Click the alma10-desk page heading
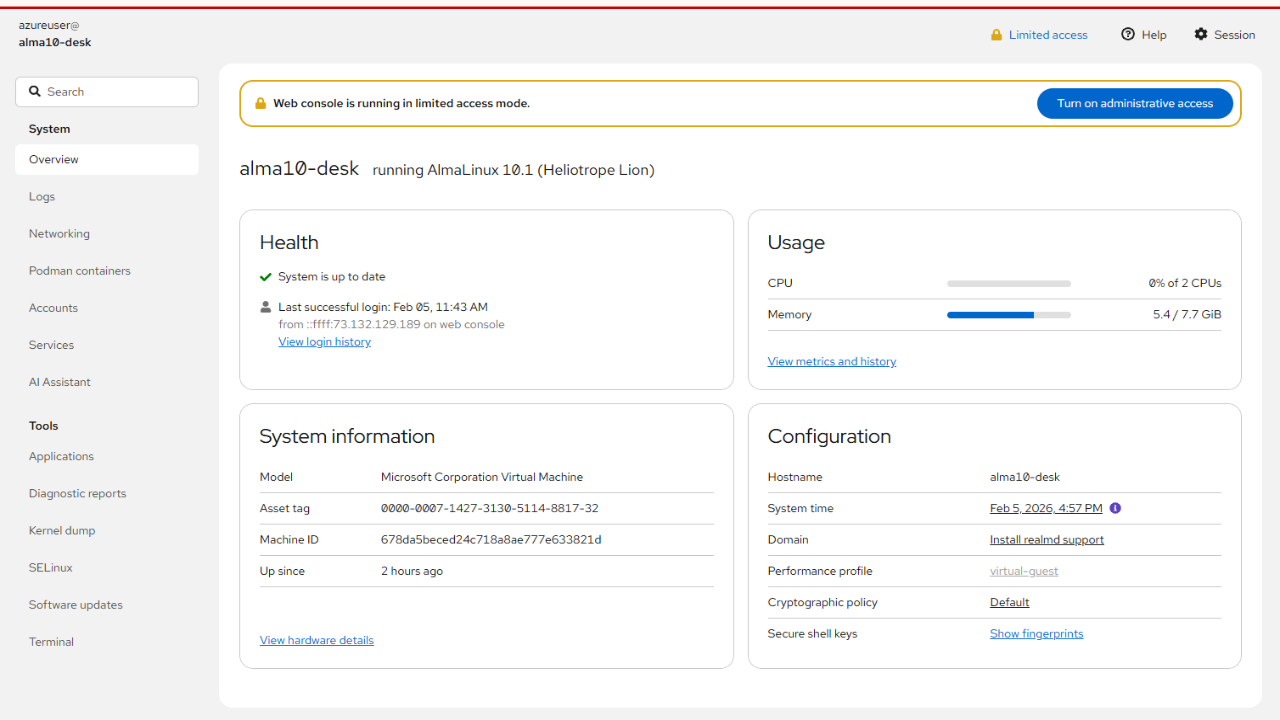Viewport: 1280px width, 720px height. click(299, 169)
